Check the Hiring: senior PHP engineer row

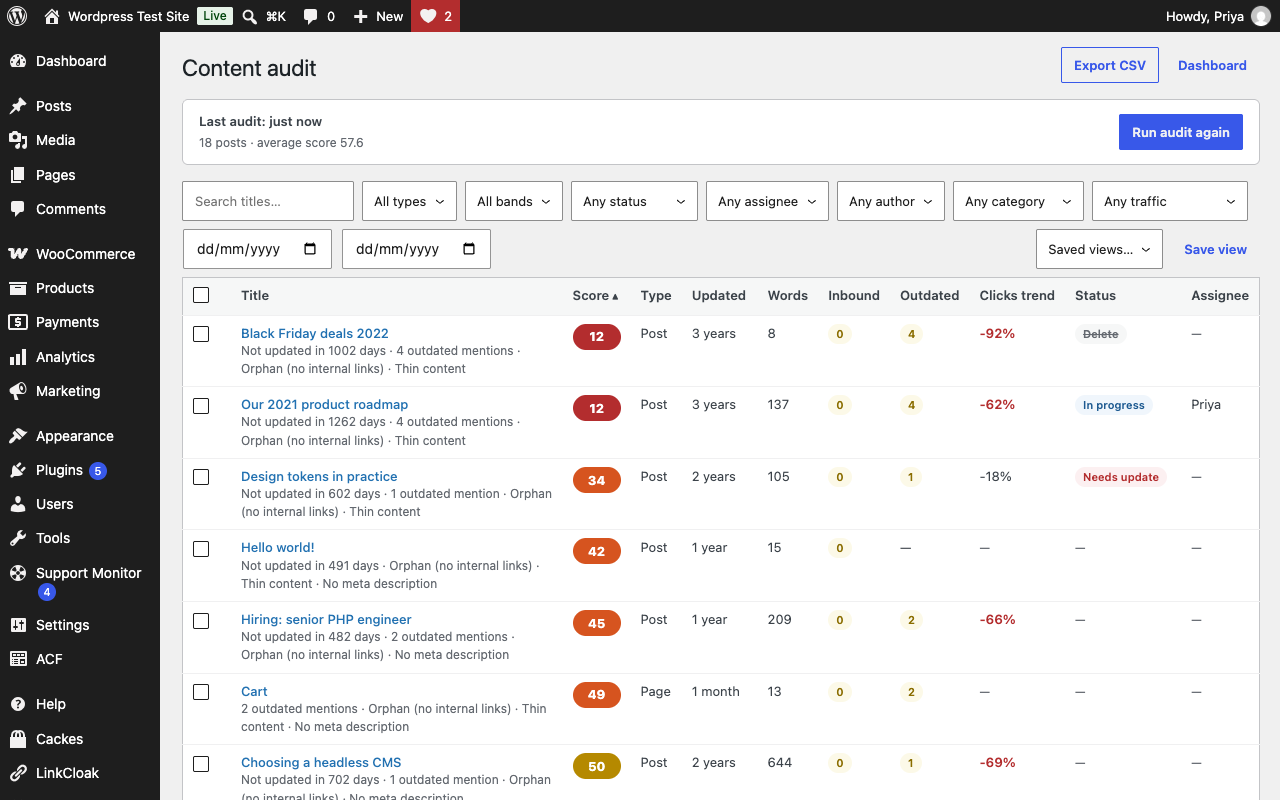coord(201,621)
